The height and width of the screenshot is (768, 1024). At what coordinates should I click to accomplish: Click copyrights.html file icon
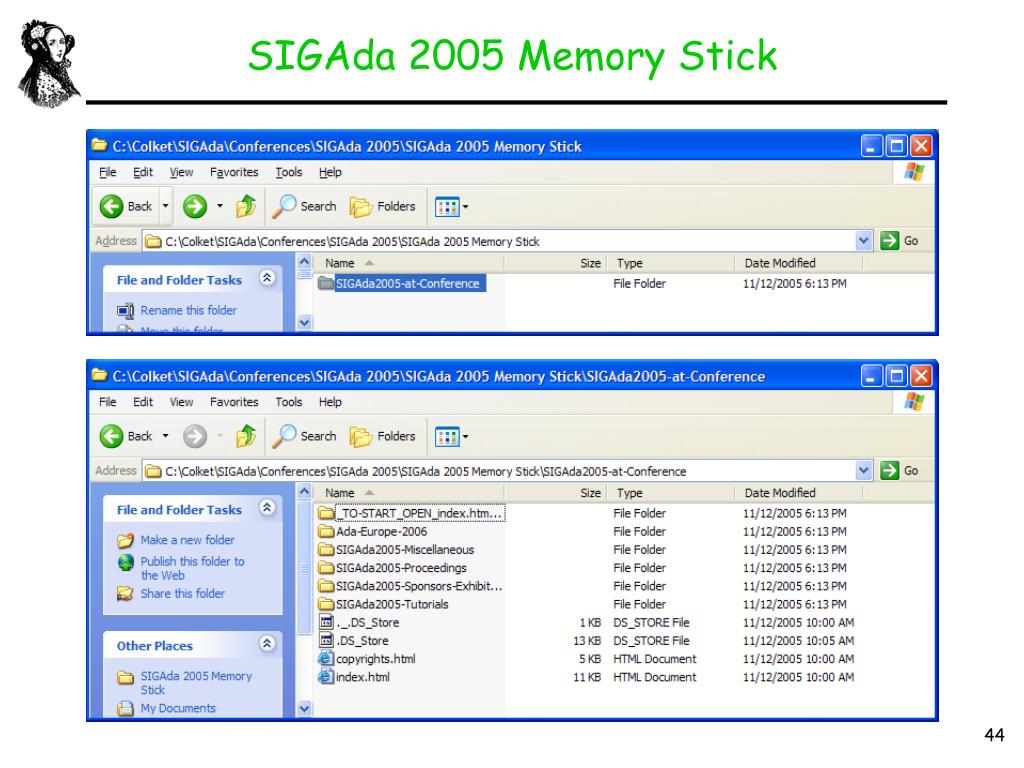click(326, 659)
